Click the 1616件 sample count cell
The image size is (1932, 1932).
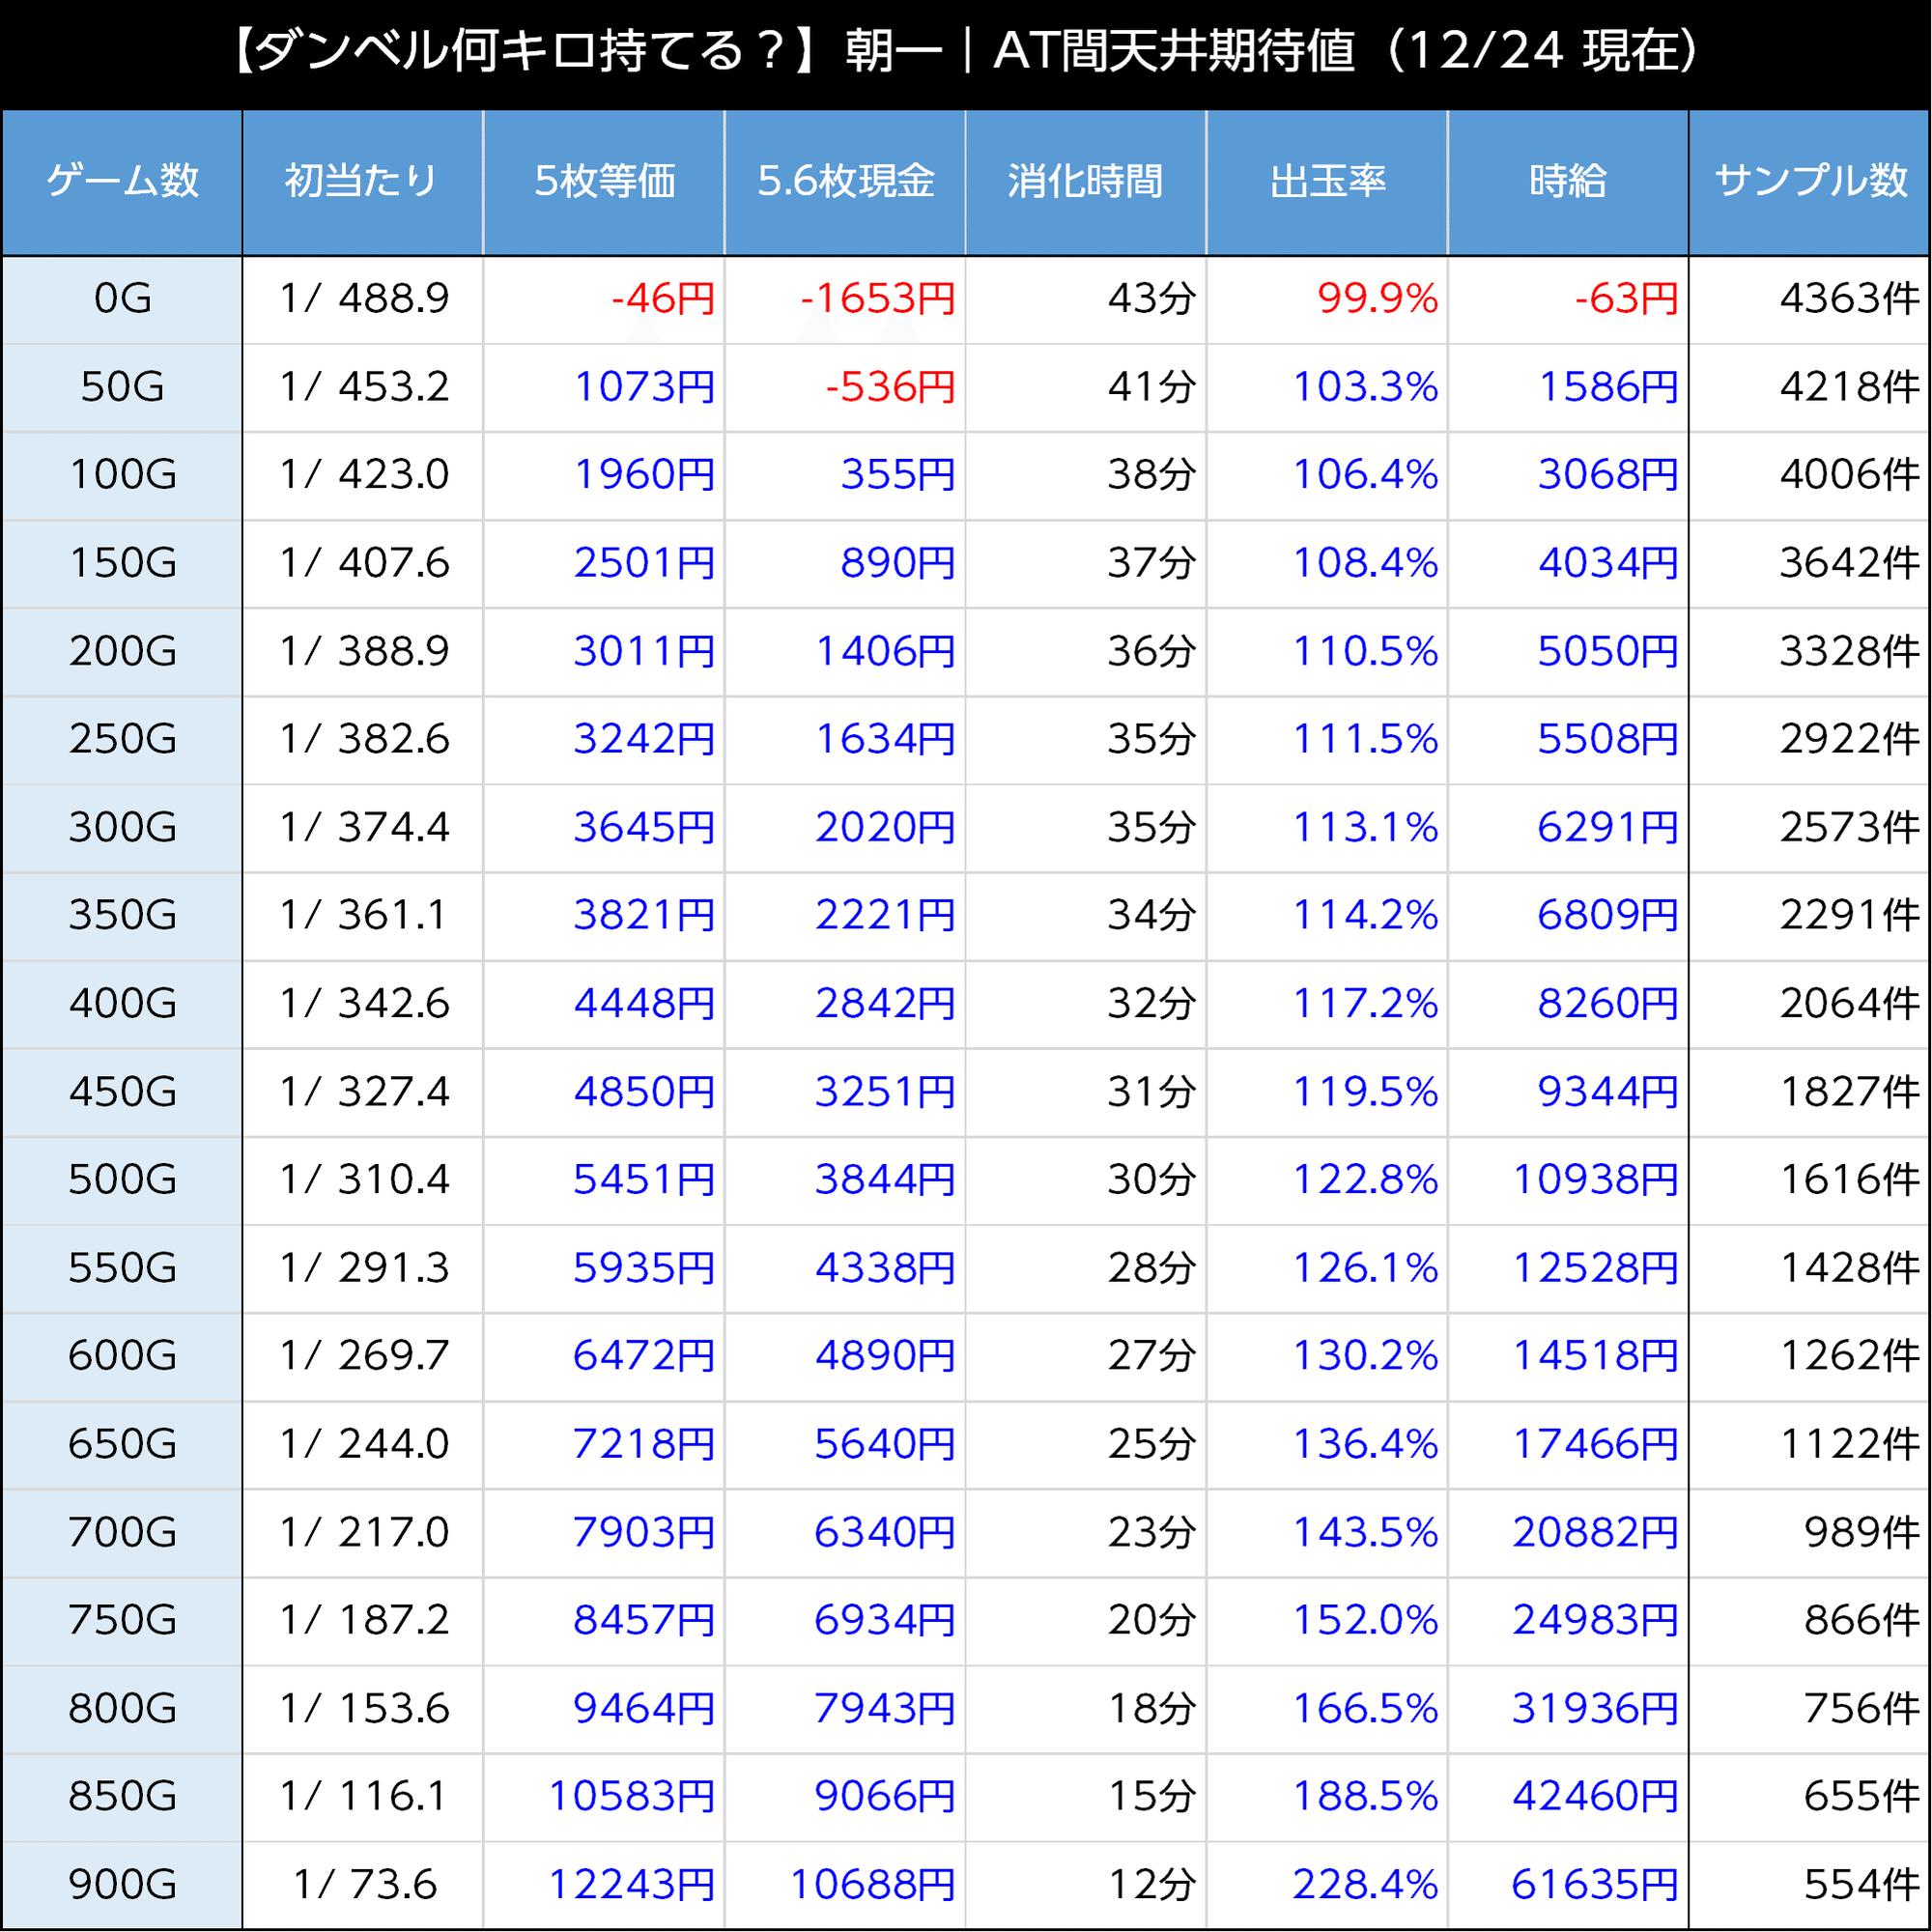coord(1809,1181)
